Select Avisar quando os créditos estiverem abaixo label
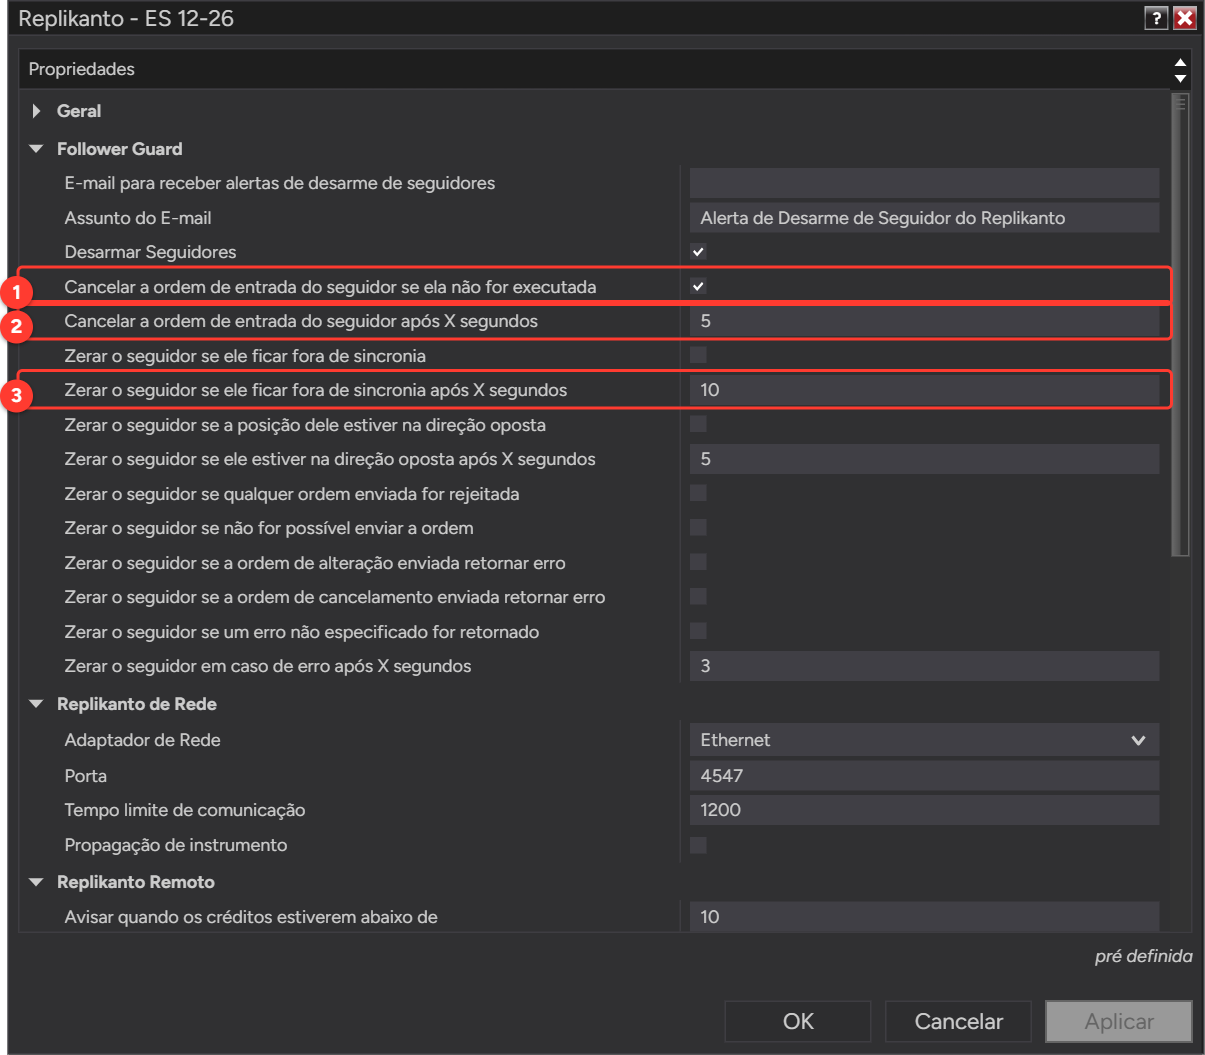Screen dimensions: 1205x1055 pyautogui.click(x=250, y=917)
